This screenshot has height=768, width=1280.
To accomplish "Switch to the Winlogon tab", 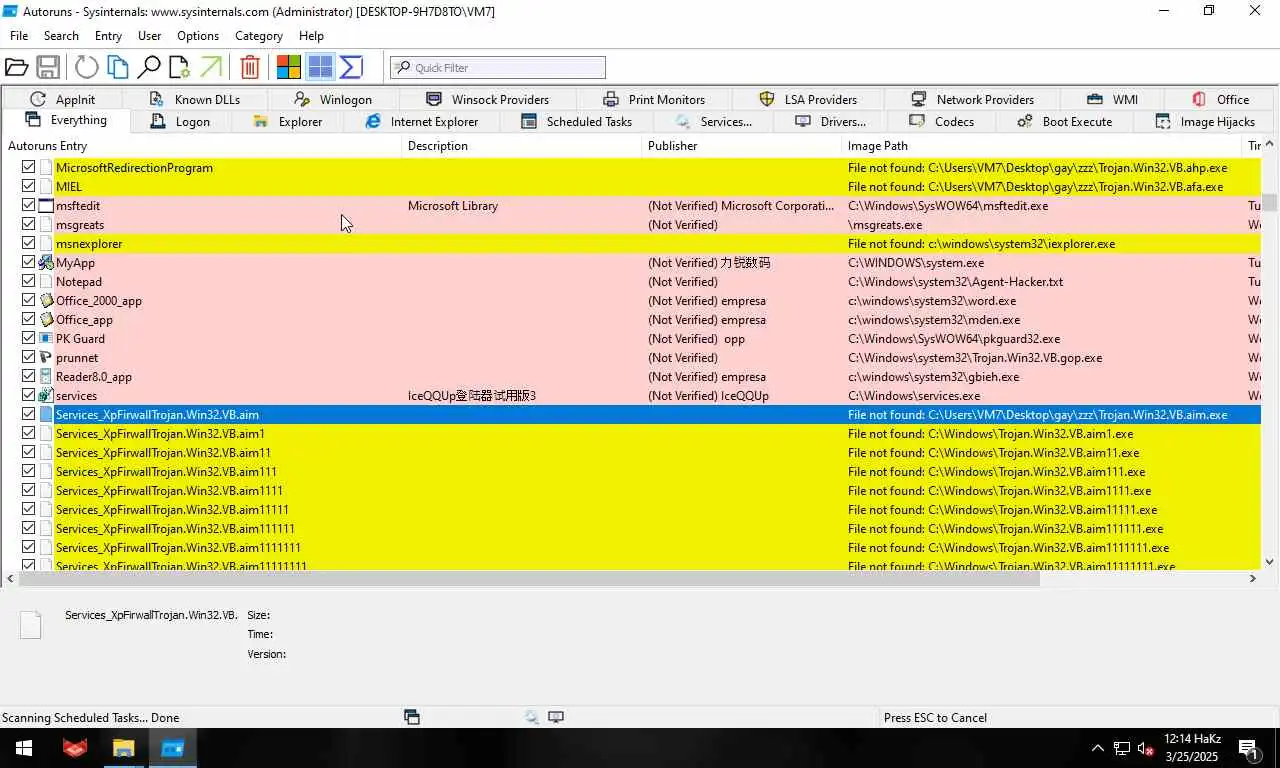I will click(333, 99).
